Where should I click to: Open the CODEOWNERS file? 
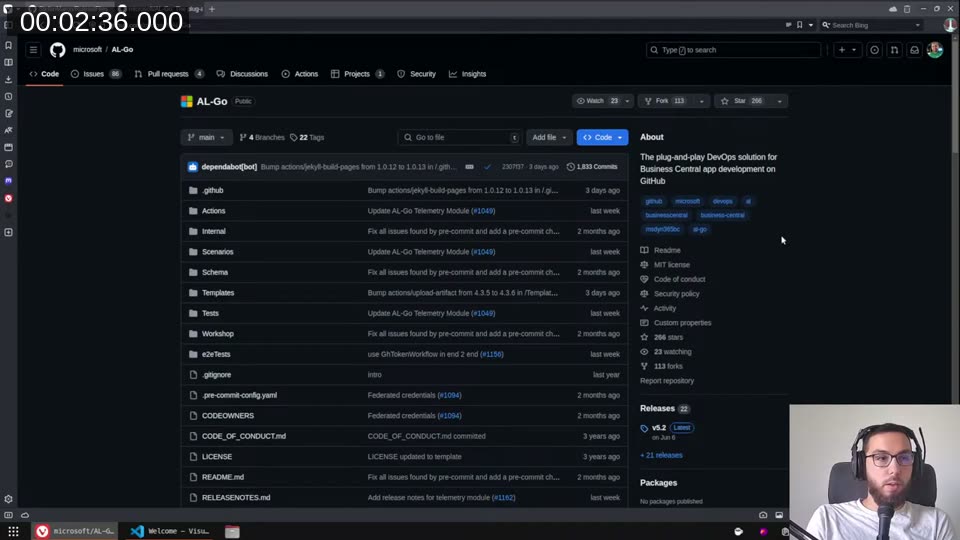point(228,416)
